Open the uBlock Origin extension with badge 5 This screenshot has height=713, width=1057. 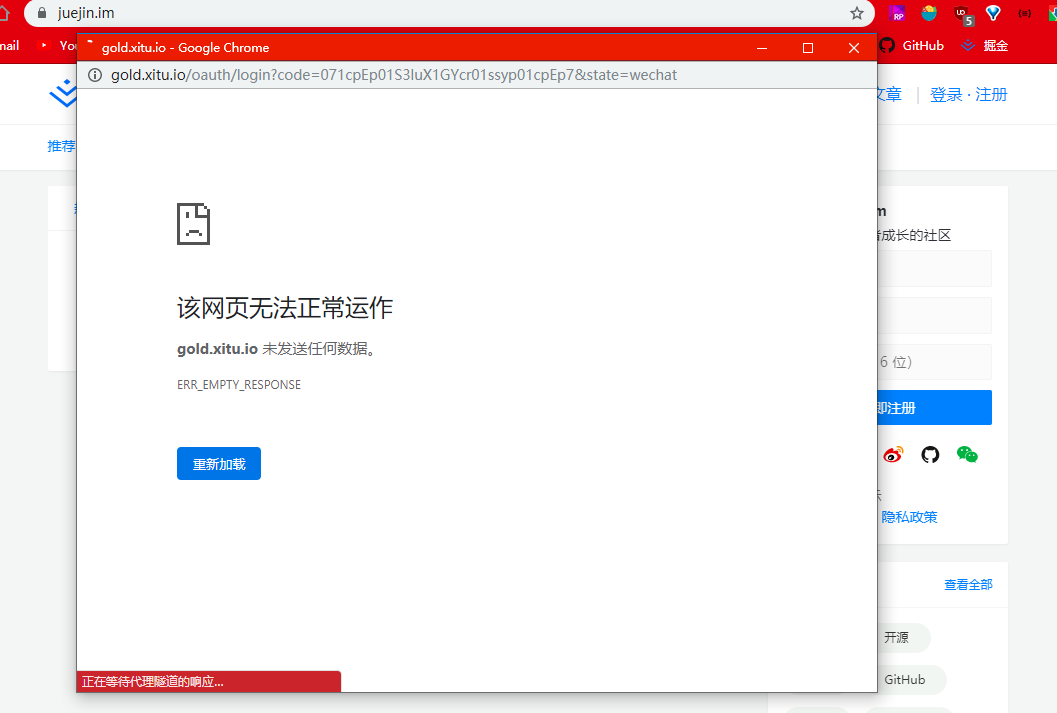point(963,14)
